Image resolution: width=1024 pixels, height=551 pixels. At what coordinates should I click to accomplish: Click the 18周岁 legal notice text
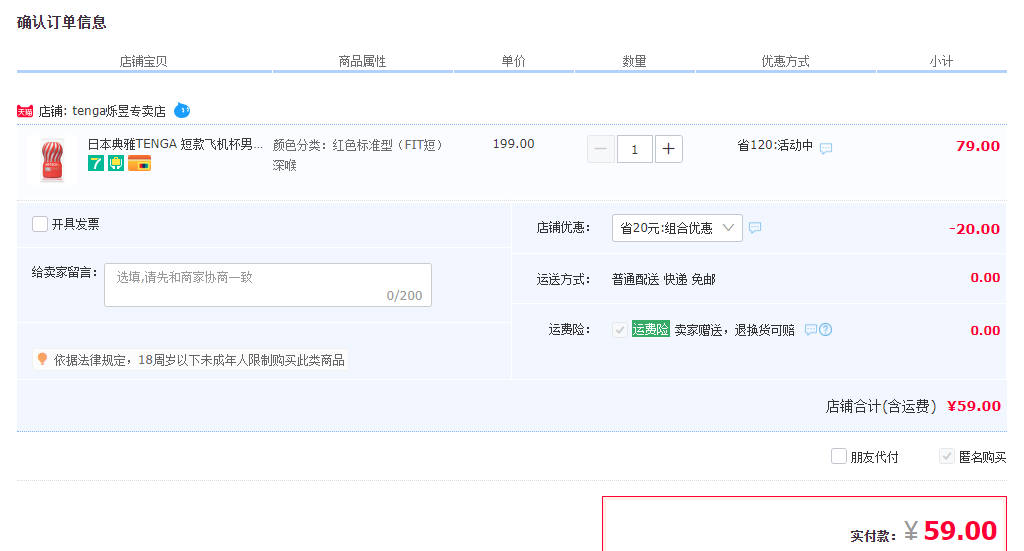coord(199,360)
